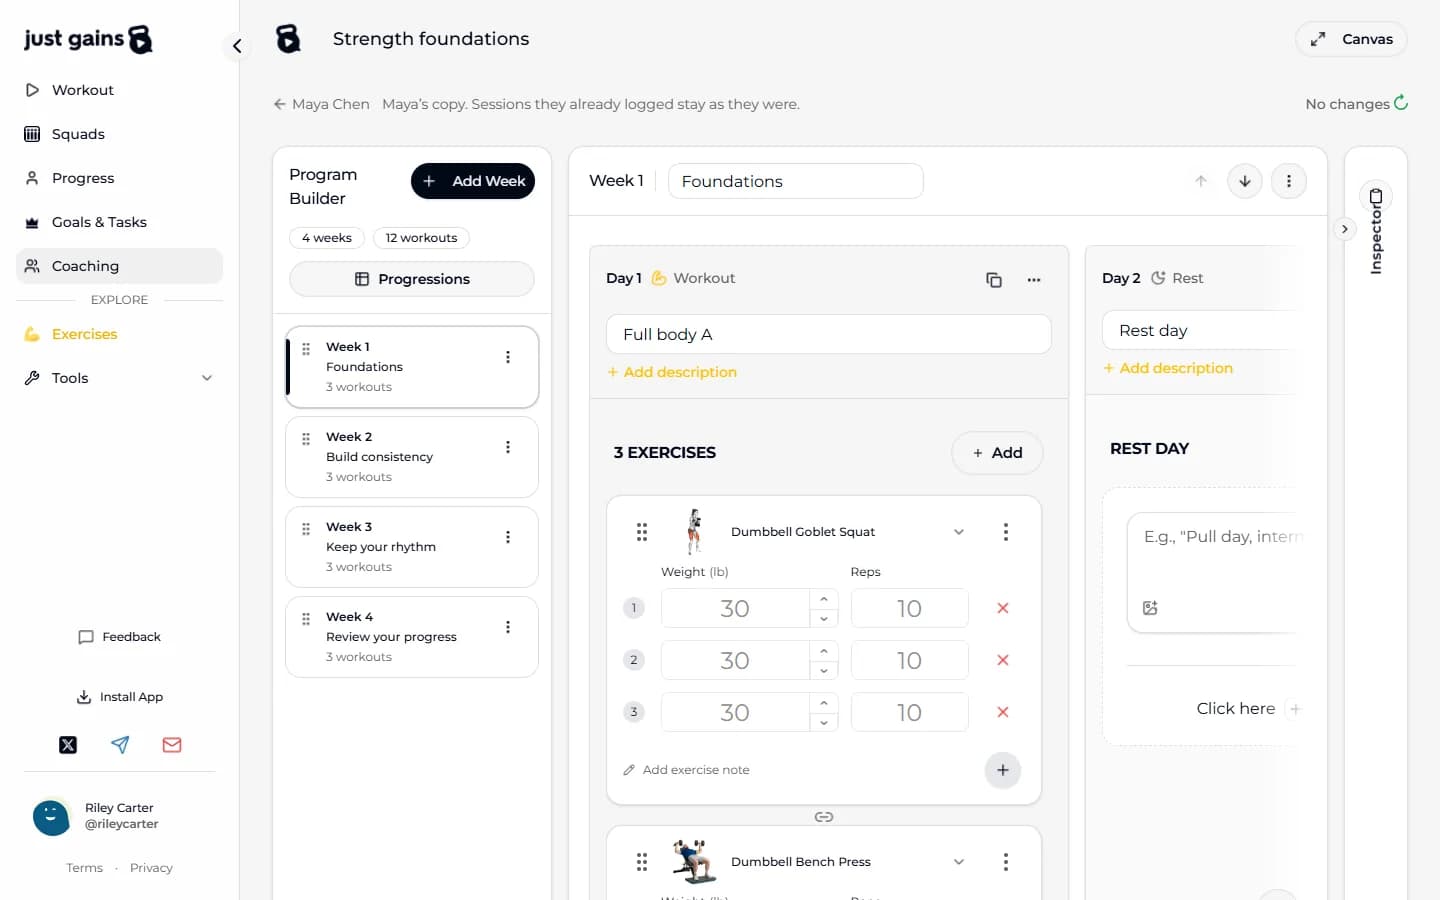Open Workout in the sidebar
Image resolution: width=1440 pixels, height=900 pixels.
(x=119, y=90)
